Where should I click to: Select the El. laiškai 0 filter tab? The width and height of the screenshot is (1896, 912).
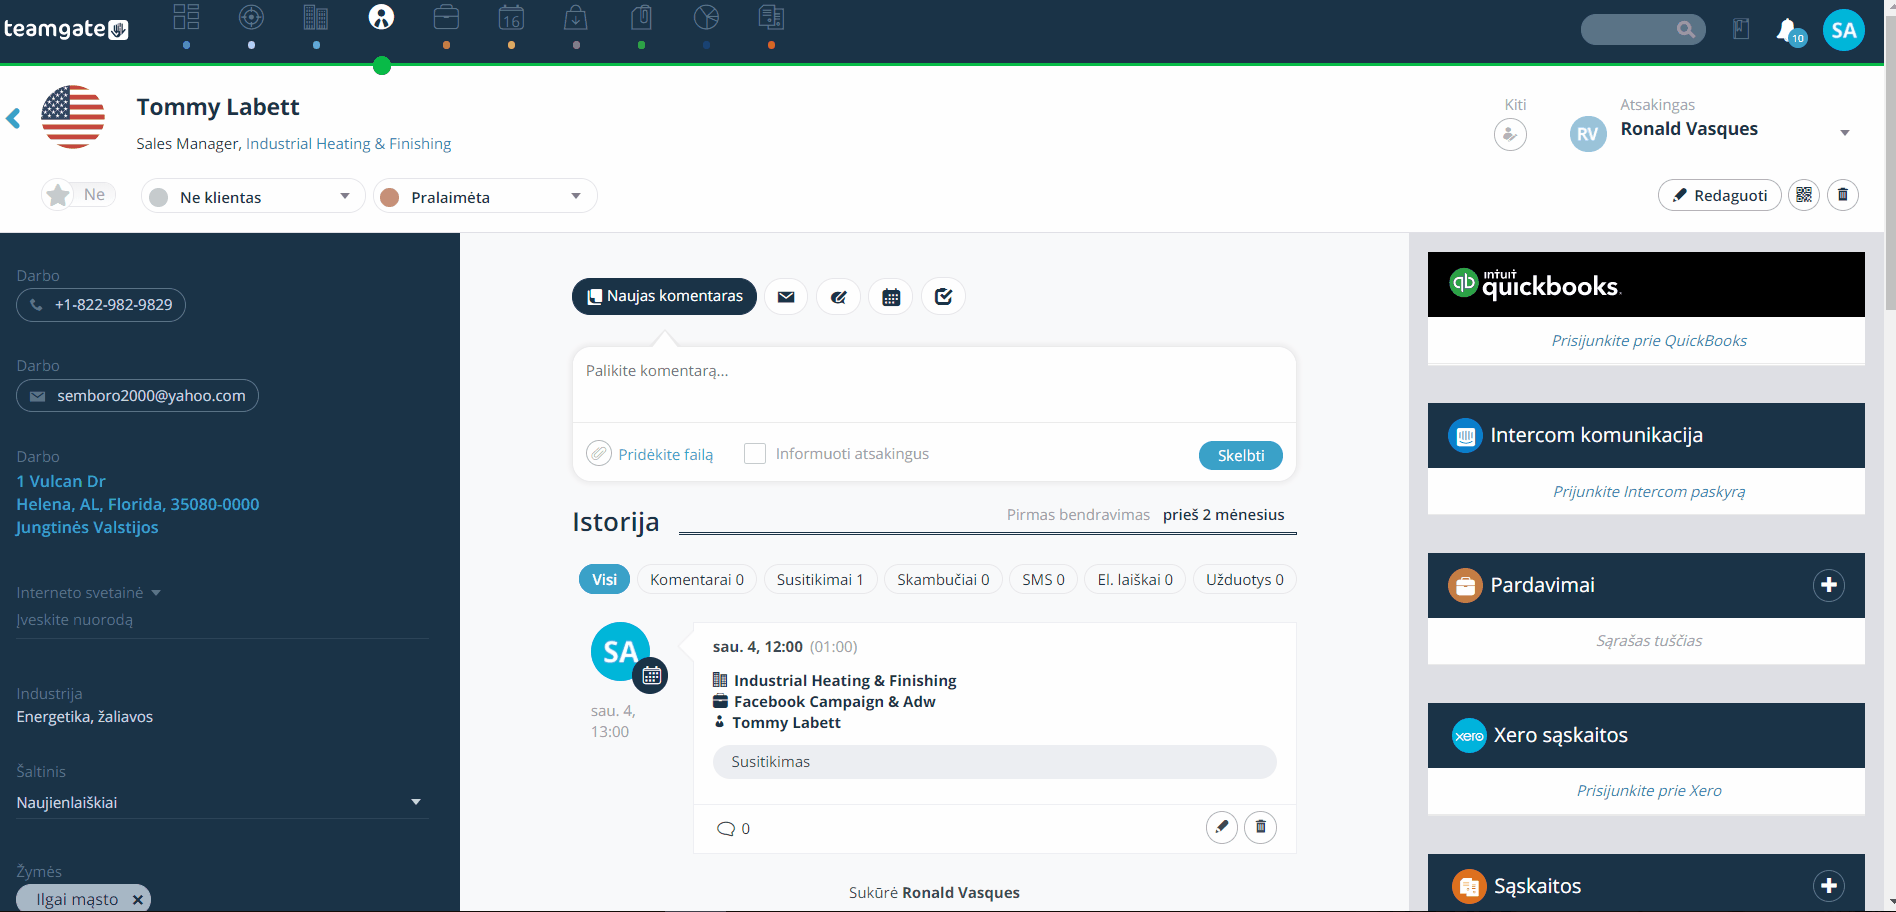pos(1135,580)
